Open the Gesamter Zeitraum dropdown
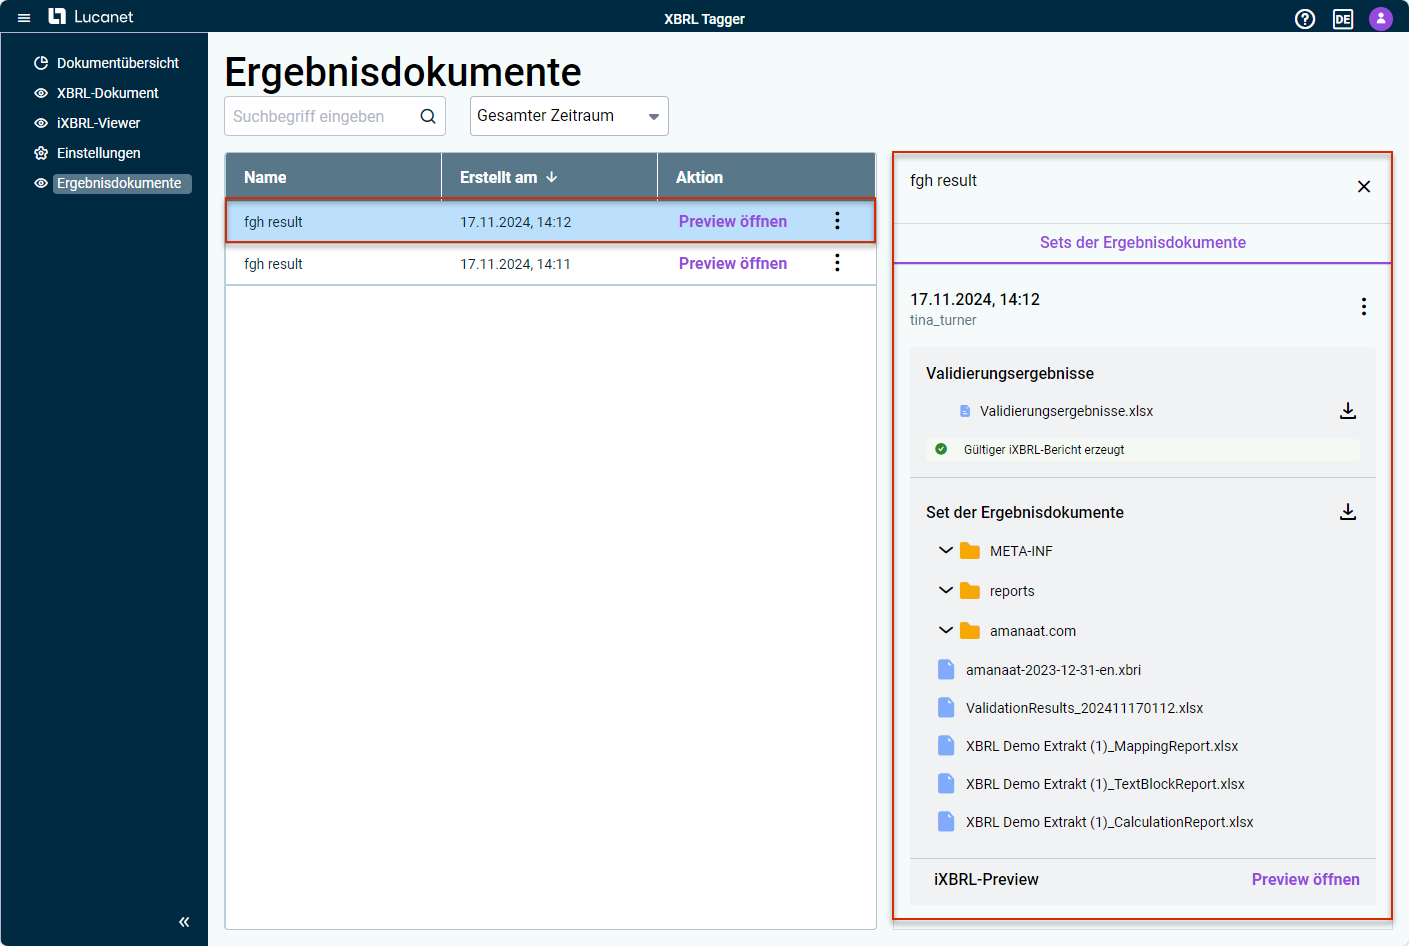Viewport: 1409px width, 946px height. pos(569,116)
